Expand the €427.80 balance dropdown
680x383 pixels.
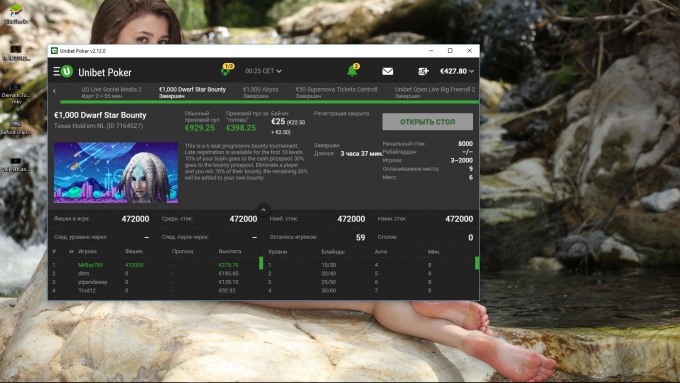457,71
